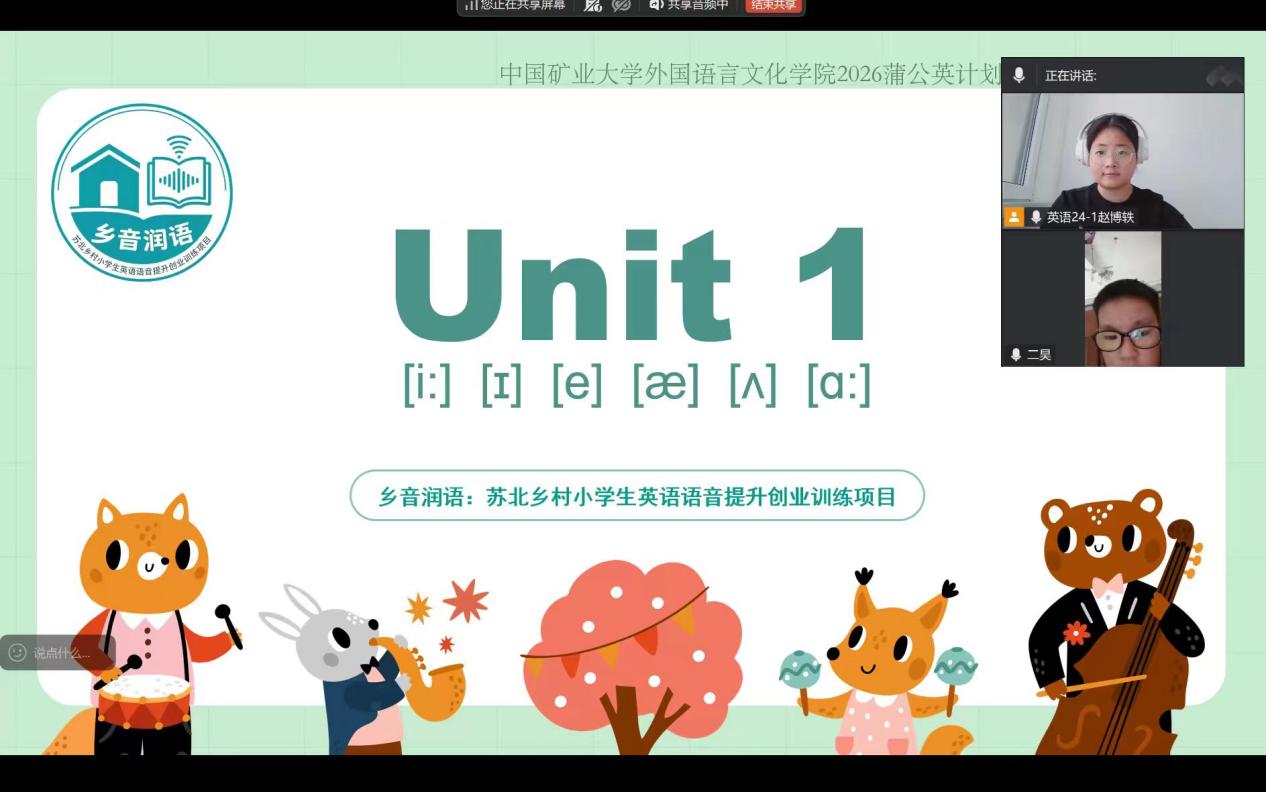Open the emoji smiley in chat box
The image size is (1266, 792).
coord(17,653)
